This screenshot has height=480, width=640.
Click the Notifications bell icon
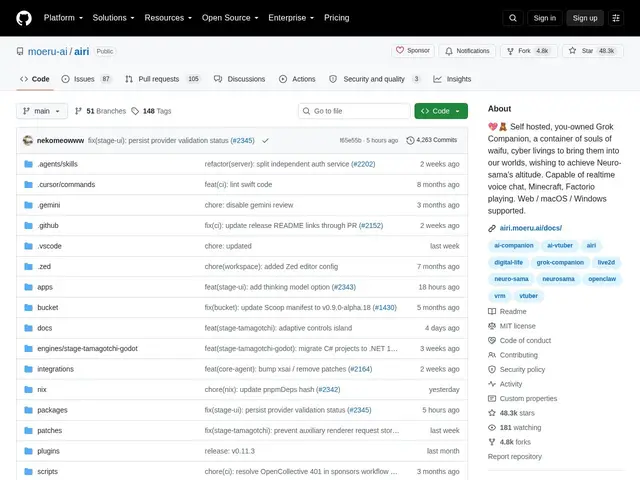coord(449,51)
